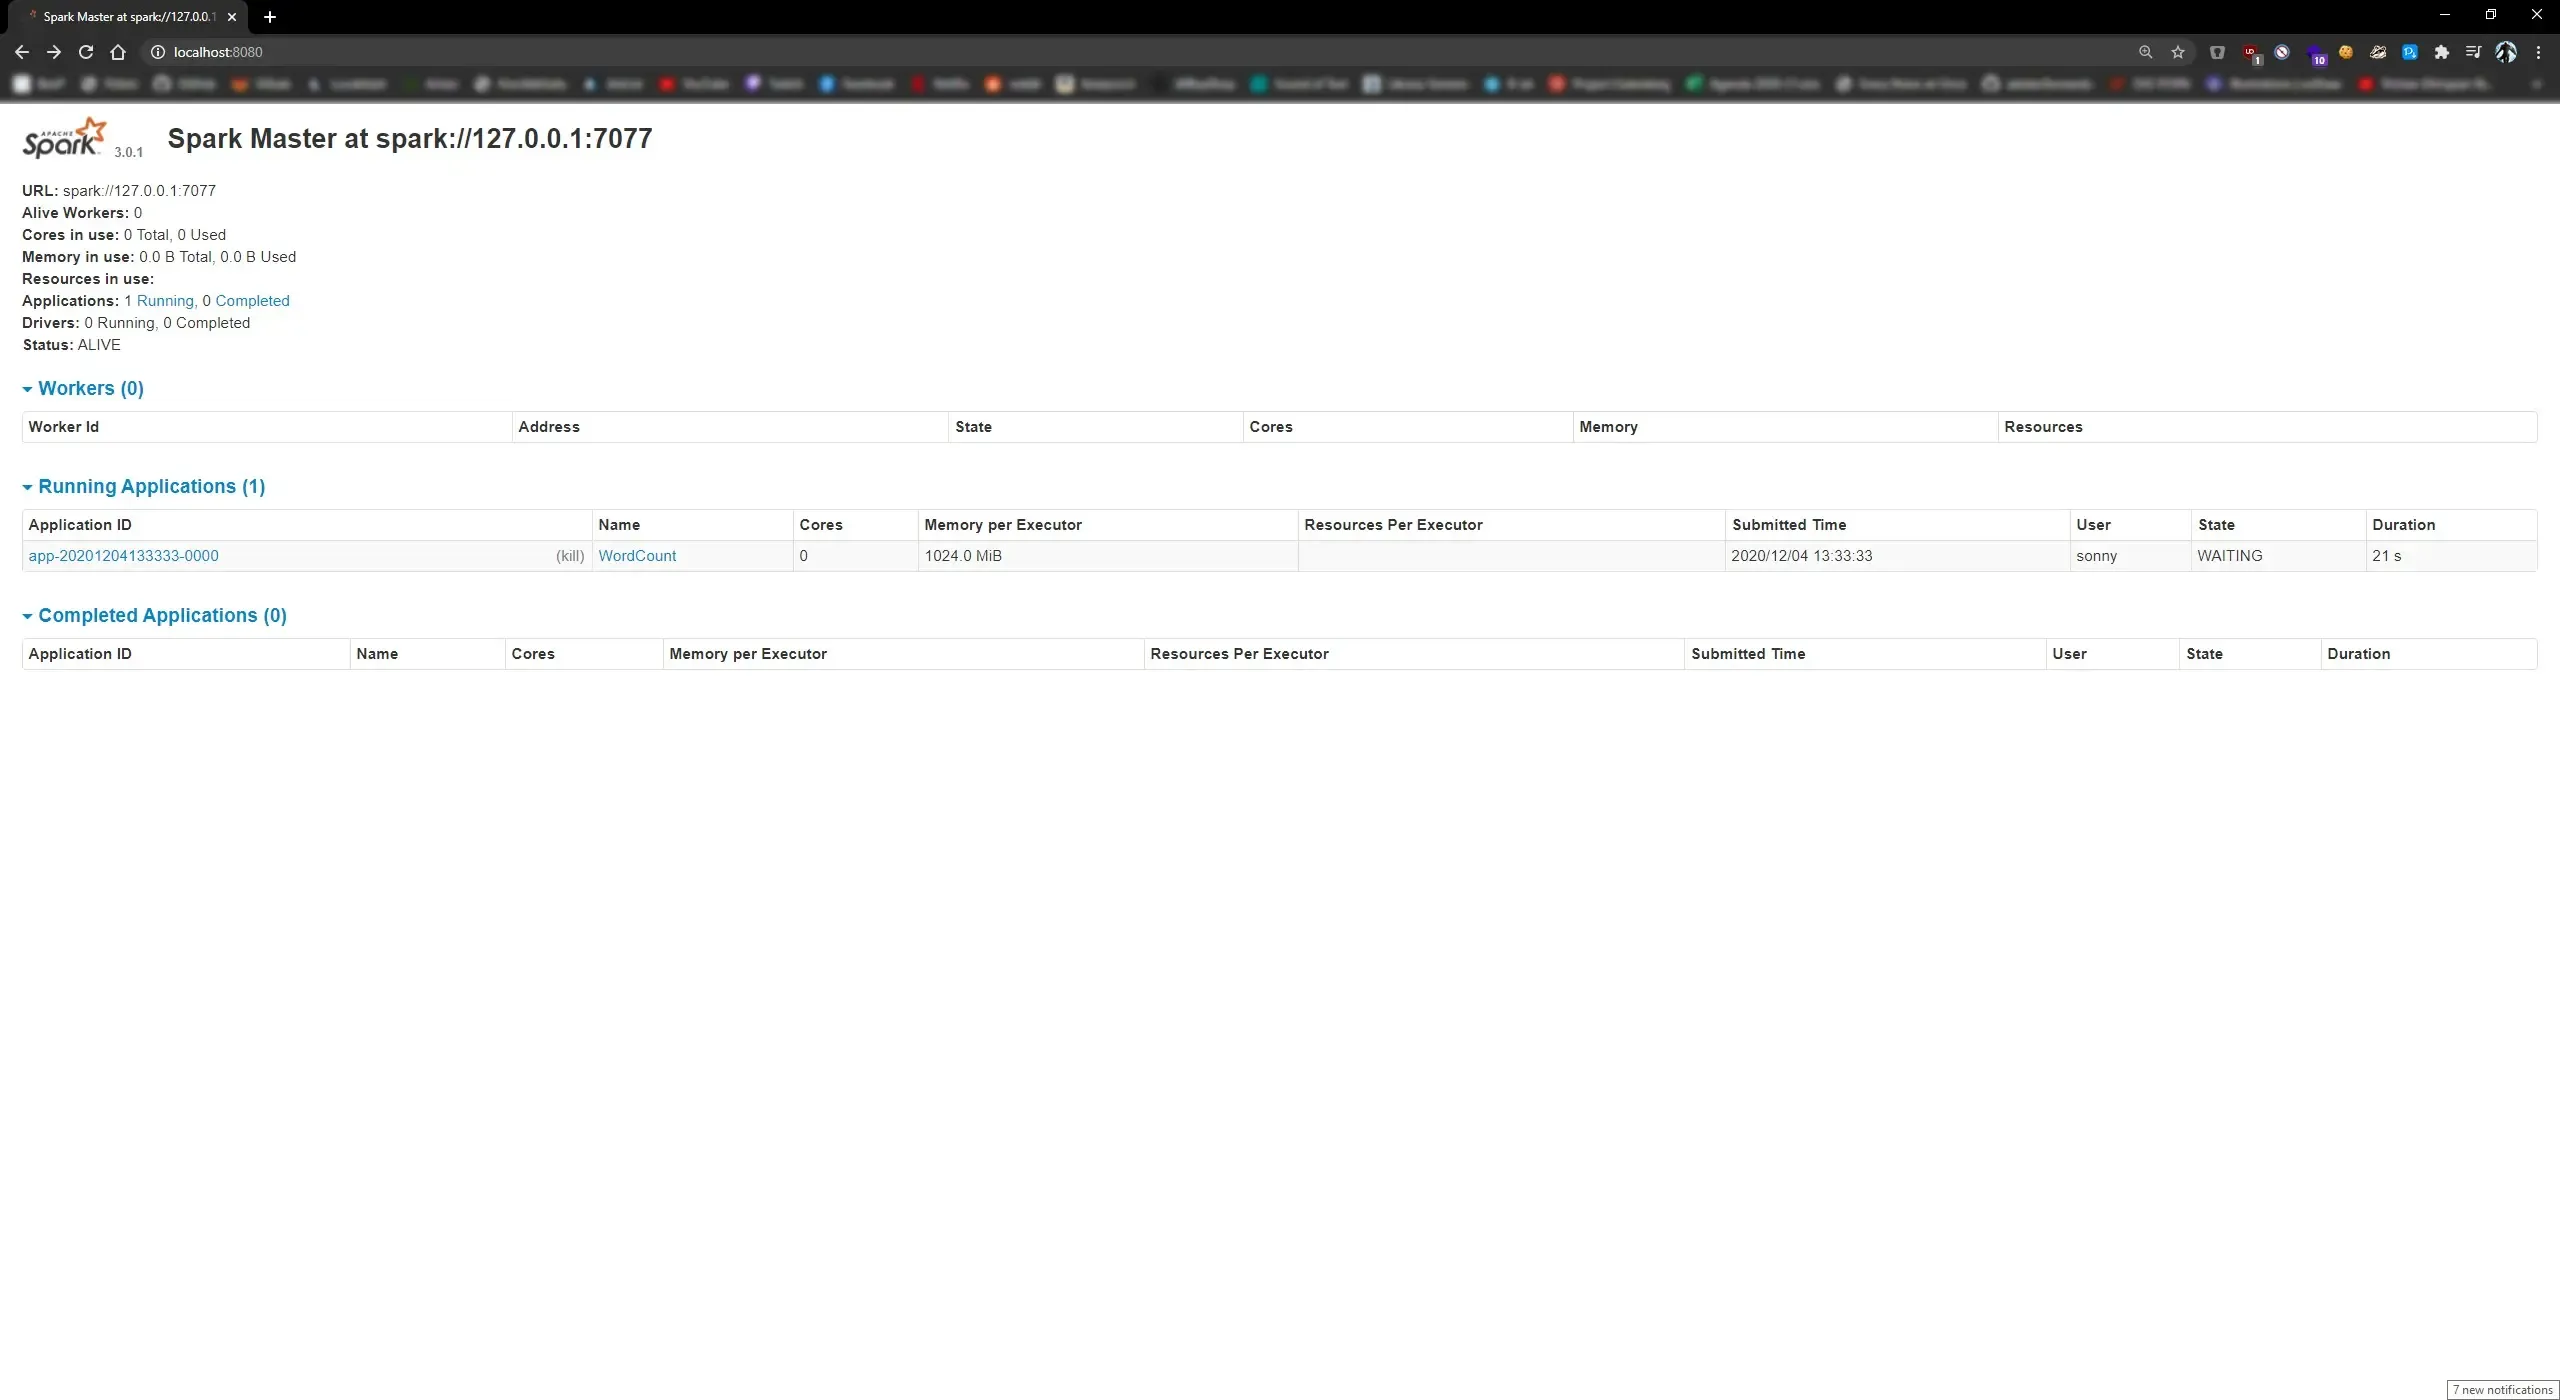Open the uBlock Origin extension icon

tap(2250, 52)
